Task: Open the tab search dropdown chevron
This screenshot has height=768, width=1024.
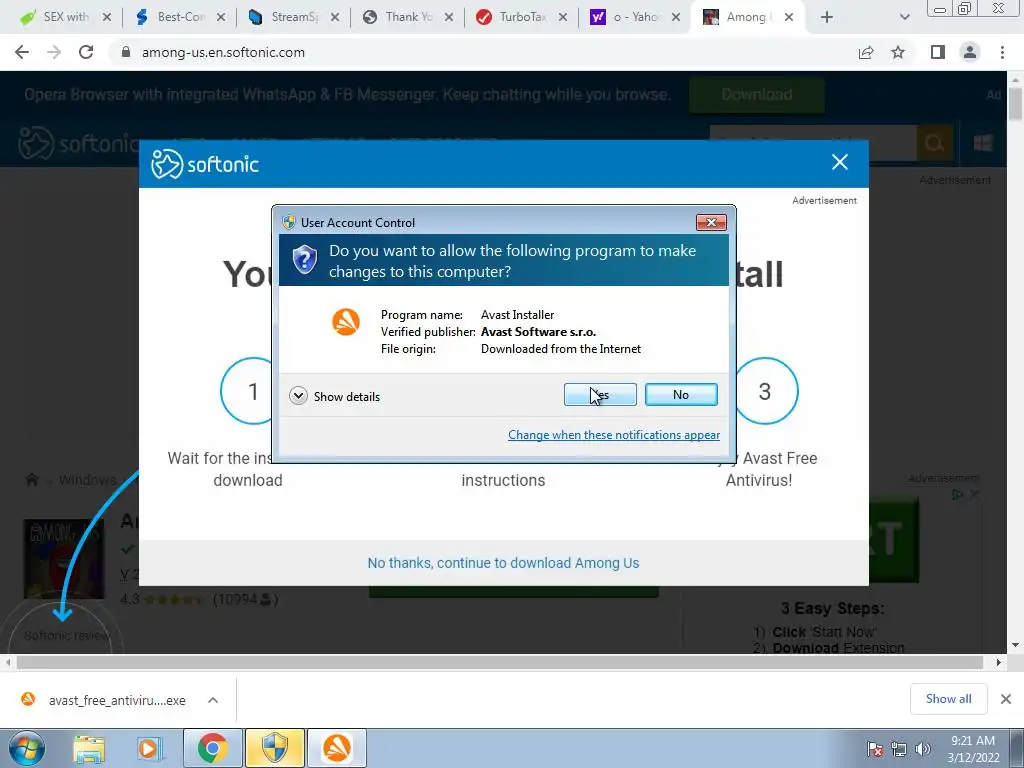Action: 904,18
